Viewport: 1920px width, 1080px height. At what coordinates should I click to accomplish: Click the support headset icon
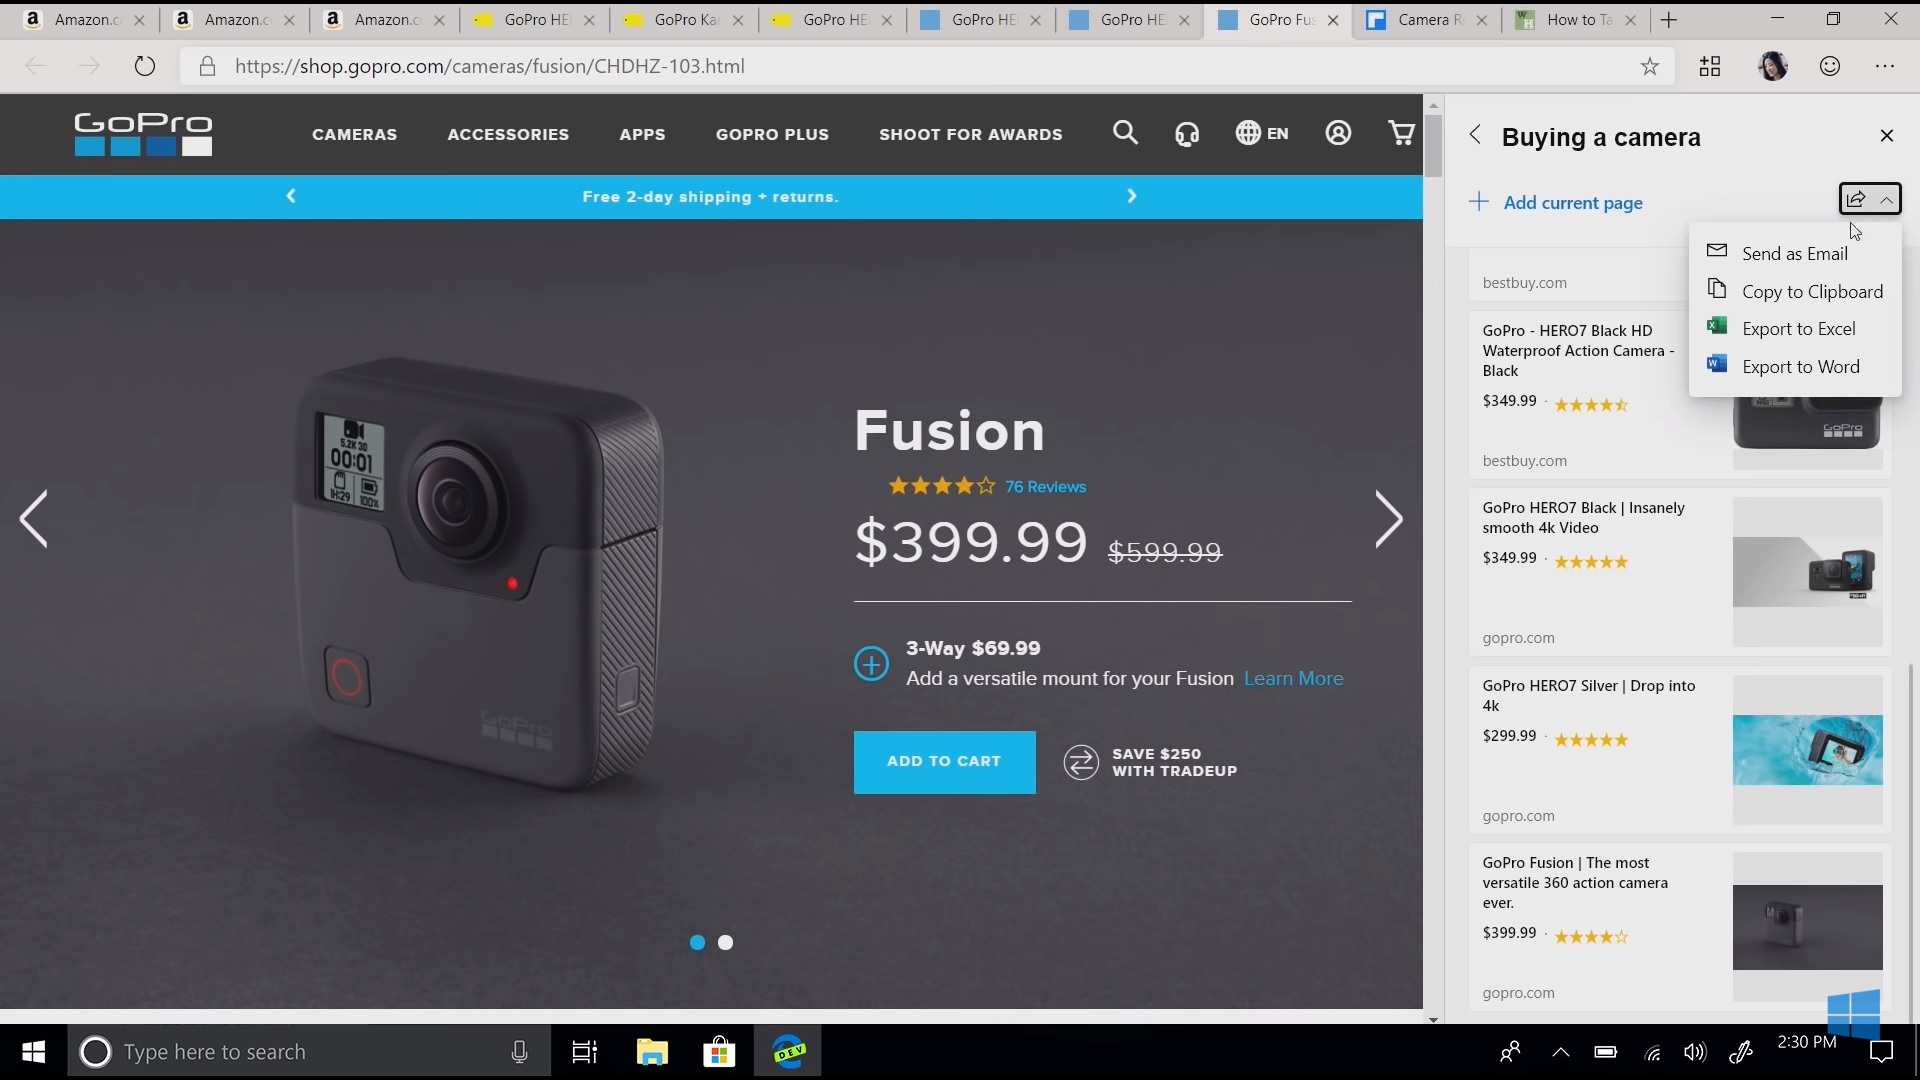(x=1187, y=133)
